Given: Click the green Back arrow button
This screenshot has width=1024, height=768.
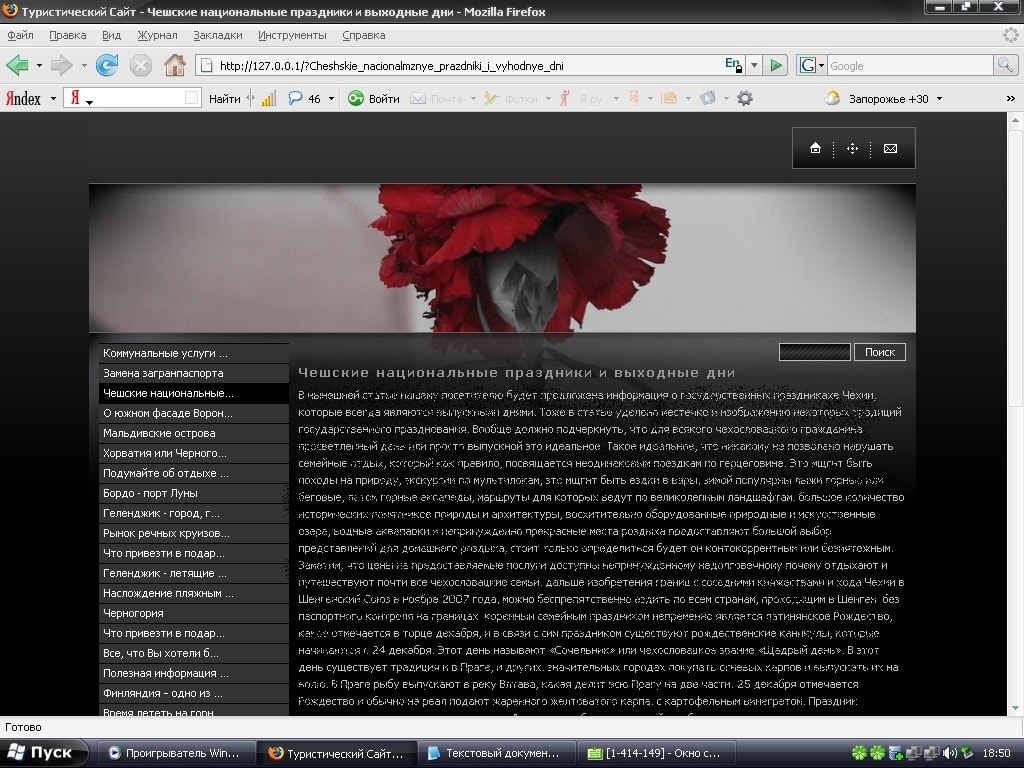Looking at the screenshot, I should click(x=17, y=65).
